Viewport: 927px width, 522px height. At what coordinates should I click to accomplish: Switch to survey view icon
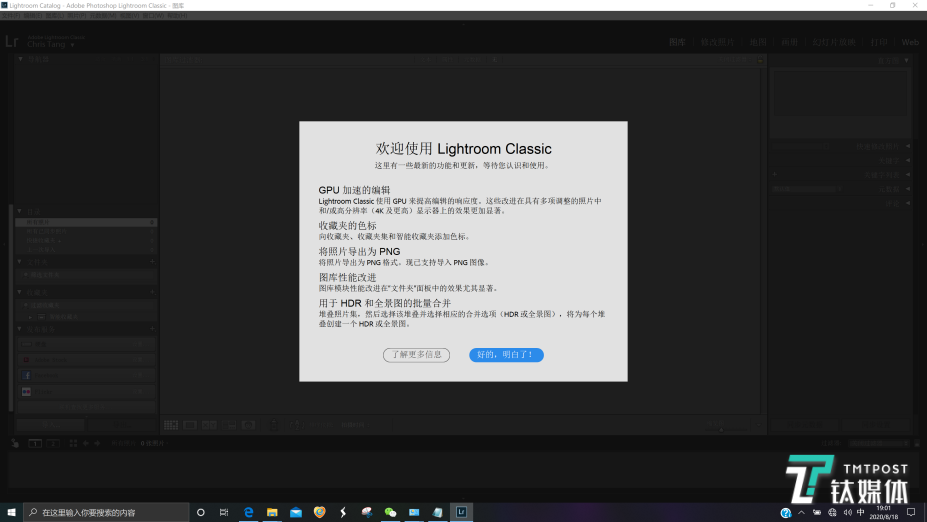click(229, 425)
